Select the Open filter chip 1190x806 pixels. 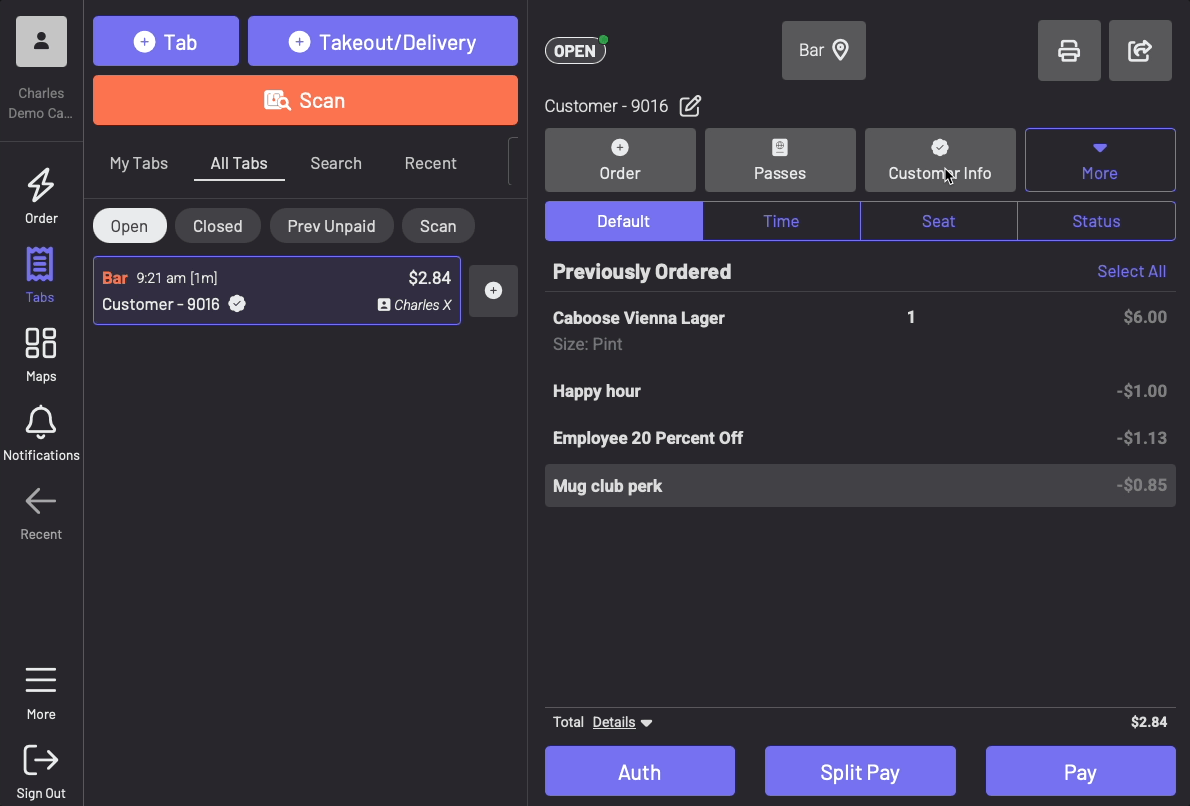click(x=129, y=226)
